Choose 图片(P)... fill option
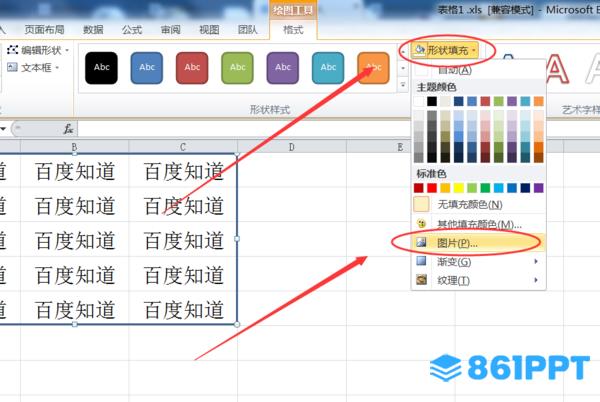 pos(478,243)
